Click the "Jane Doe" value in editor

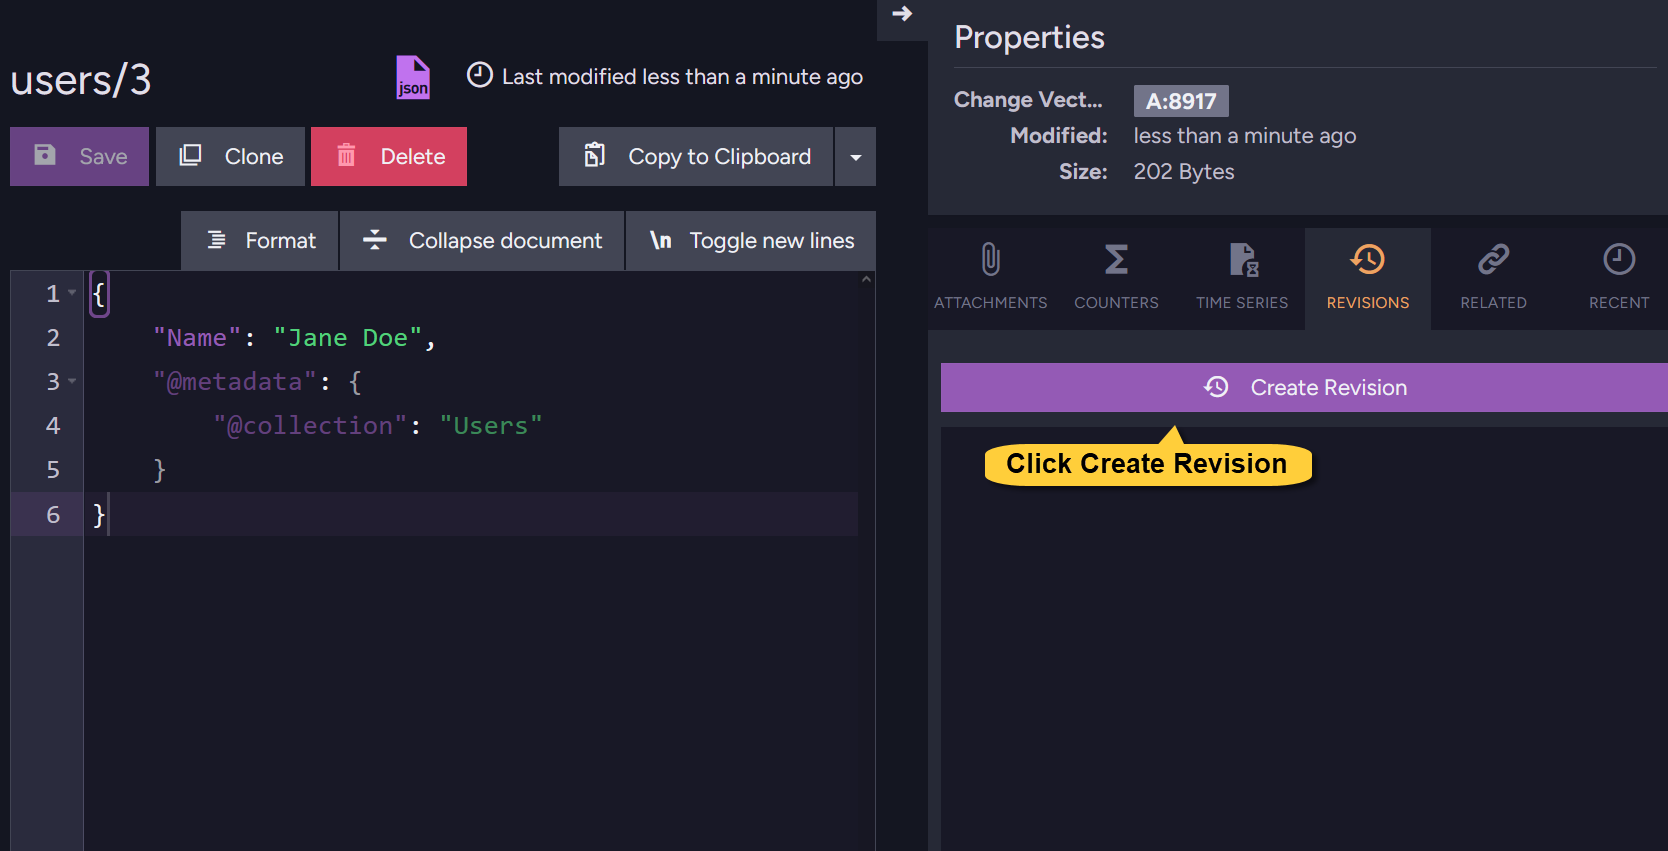348,338
